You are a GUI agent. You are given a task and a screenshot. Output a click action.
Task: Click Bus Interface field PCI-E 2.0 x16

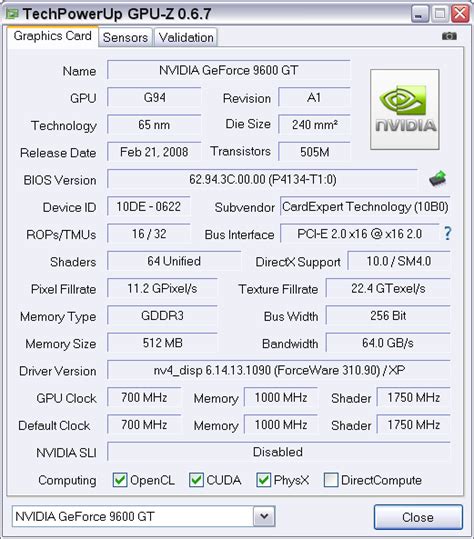coord(360,233)
